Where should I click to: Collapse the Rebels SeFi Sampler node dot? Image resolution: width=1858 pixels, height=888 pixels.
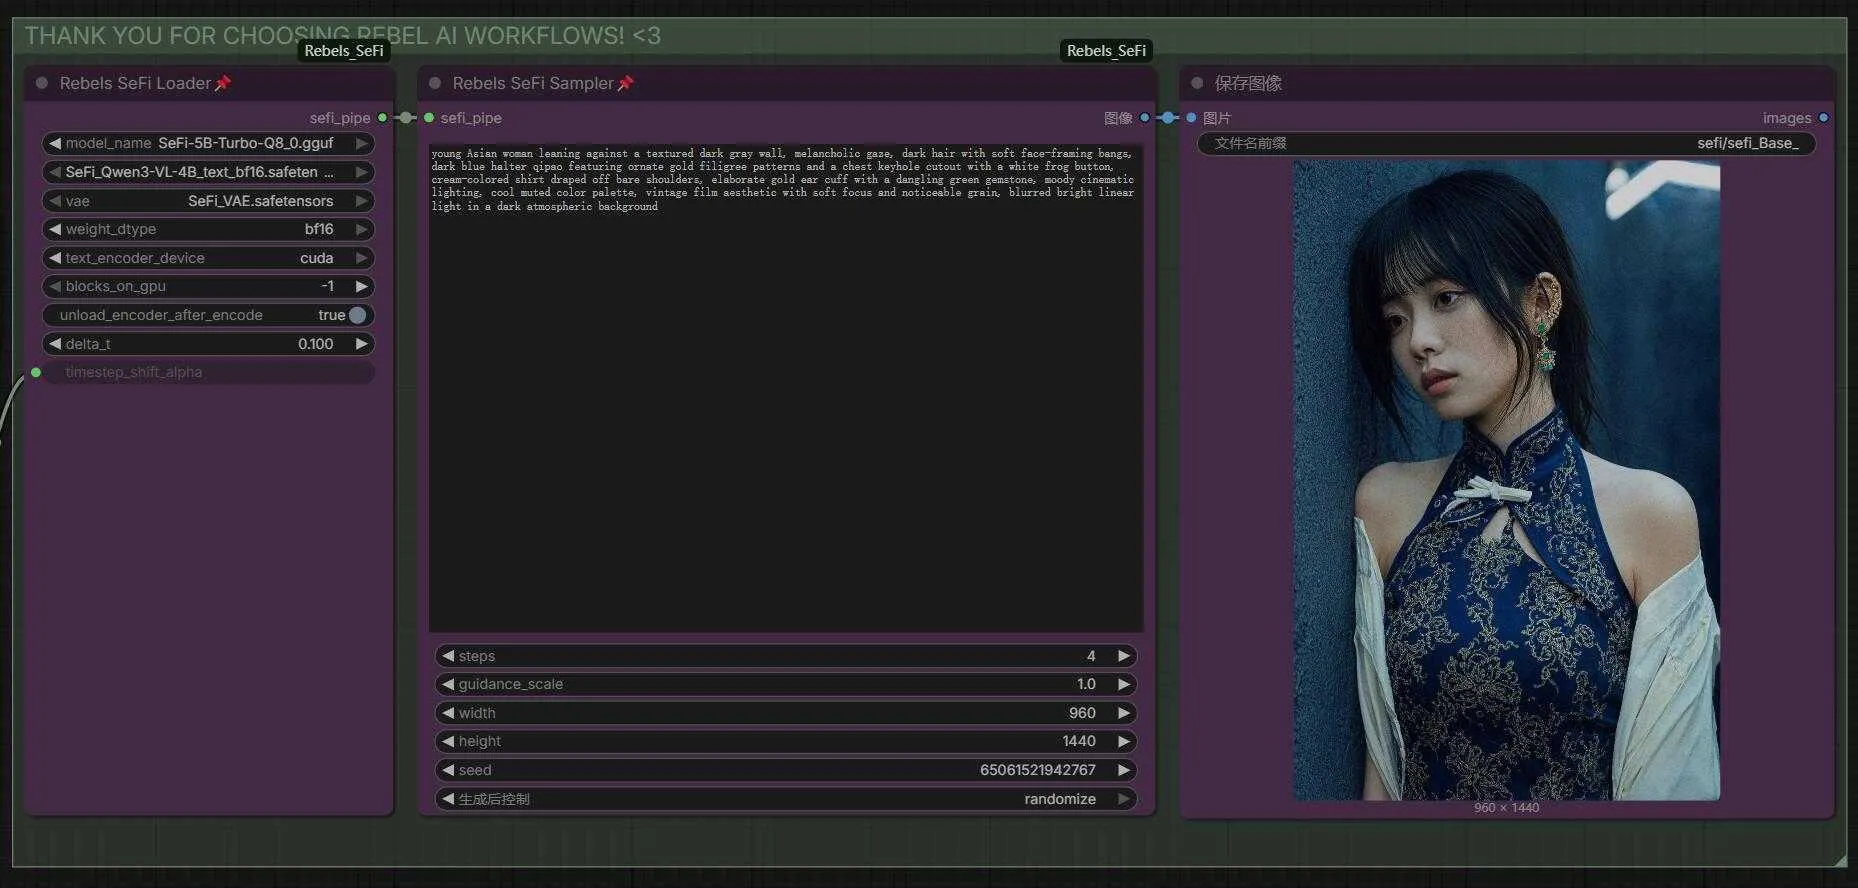click(435, 83)
